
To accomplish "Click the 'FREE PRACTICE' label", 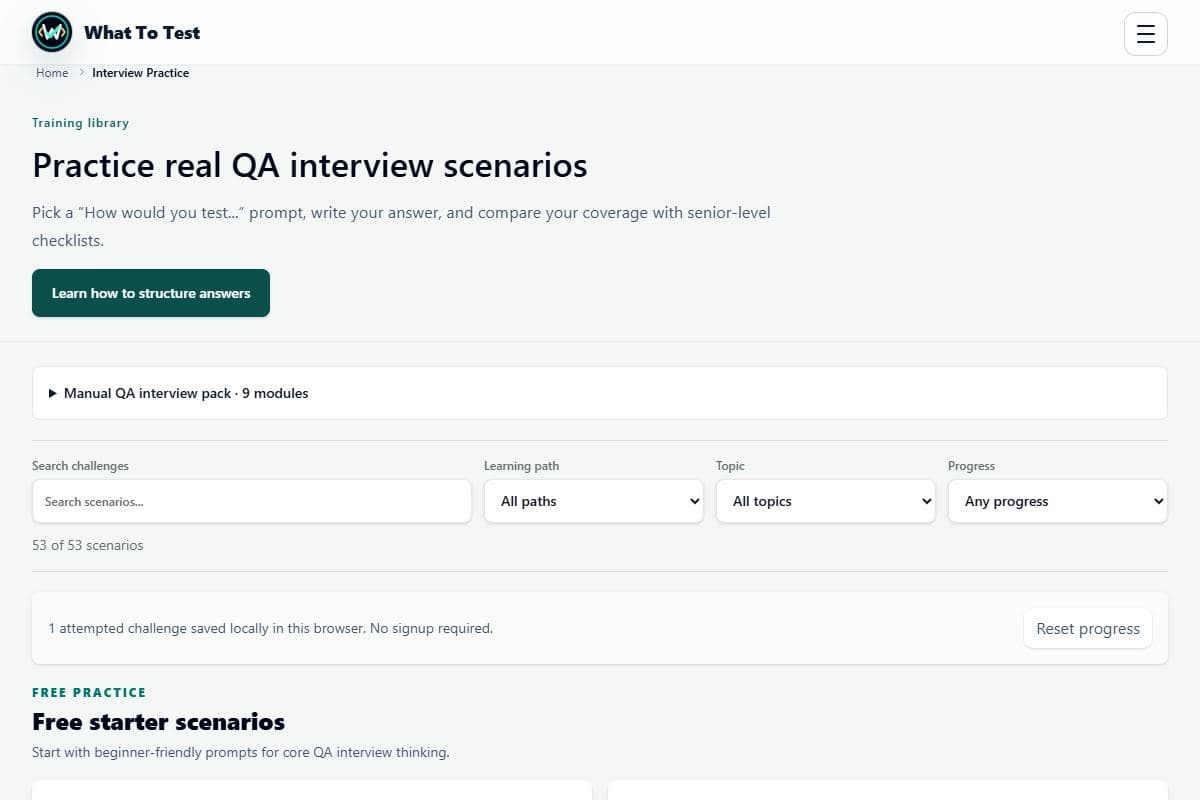I will point(89,692).
